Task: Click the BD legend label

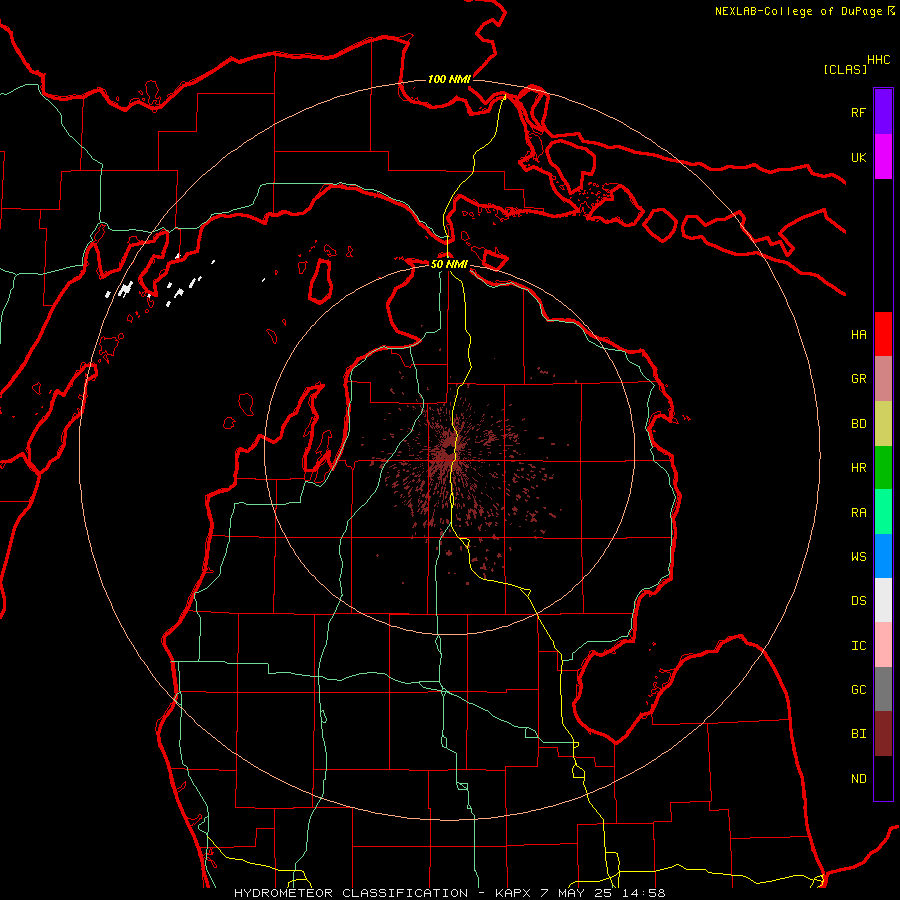Action: (x=858, y=424)
